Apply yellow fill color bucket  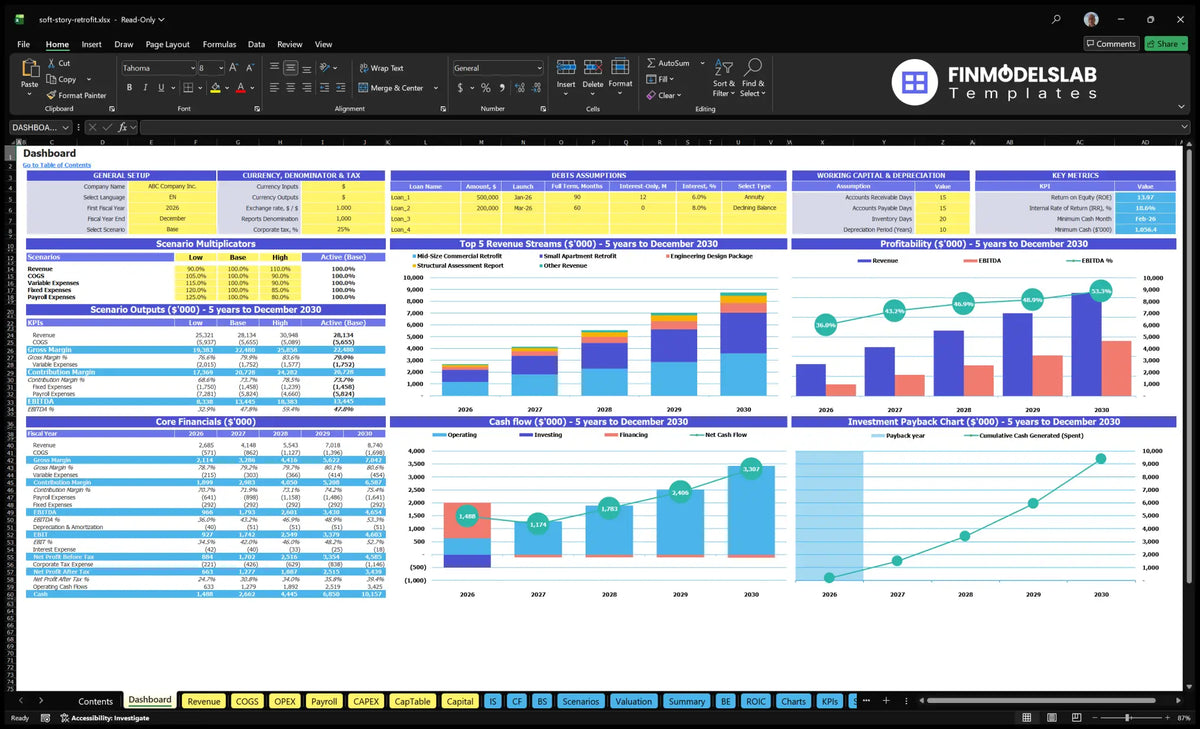pos(215,88)
